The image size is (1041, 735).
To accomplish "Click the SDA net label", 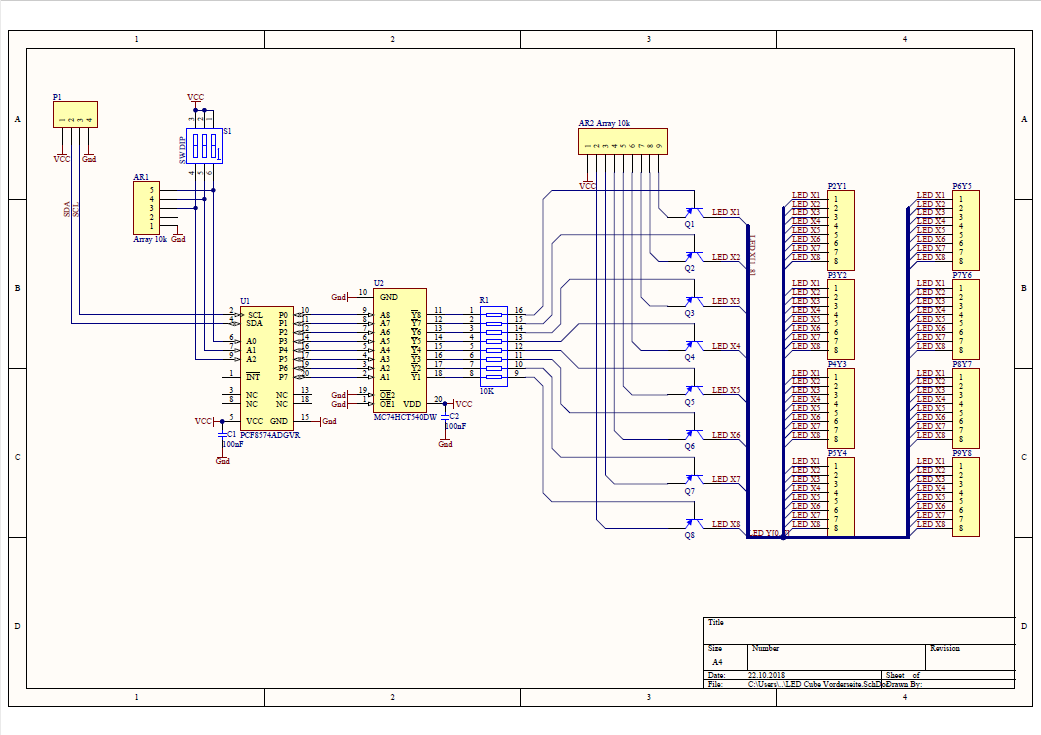I will (x=67, y=209).
